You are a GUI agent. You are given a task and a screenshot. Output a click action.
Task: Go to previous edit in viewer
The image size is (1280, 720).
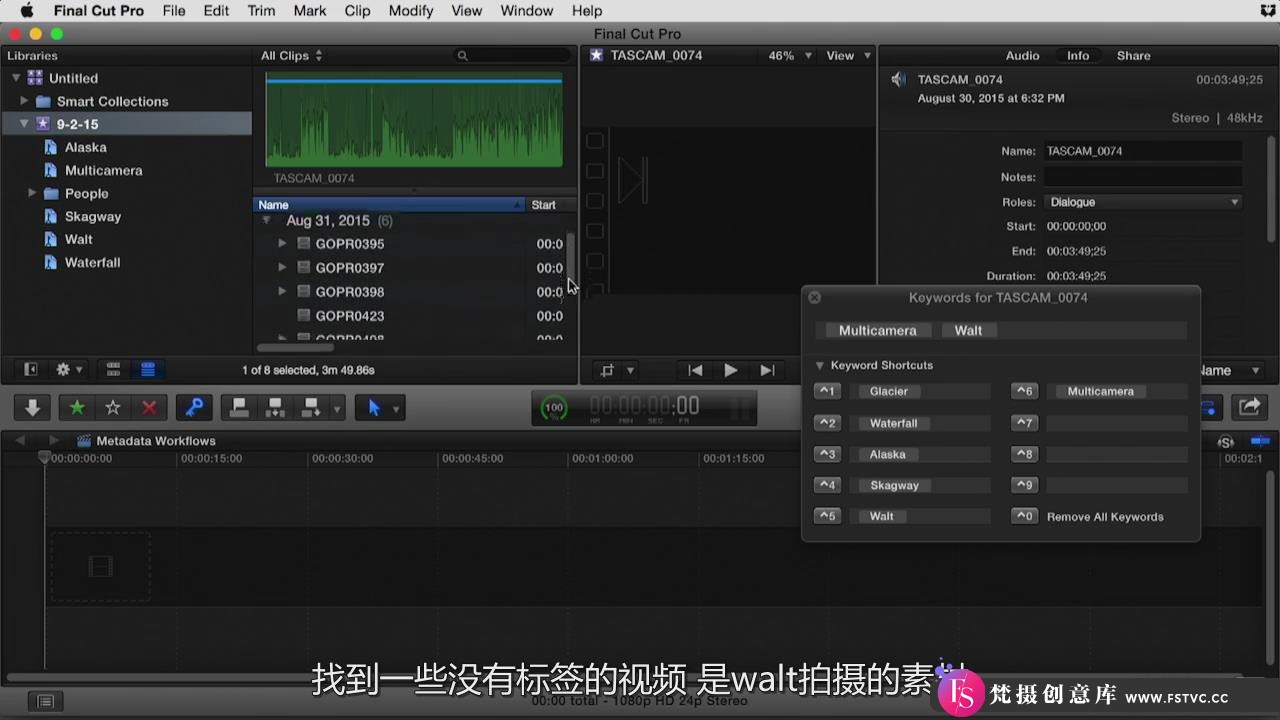[x=695, y=370]
